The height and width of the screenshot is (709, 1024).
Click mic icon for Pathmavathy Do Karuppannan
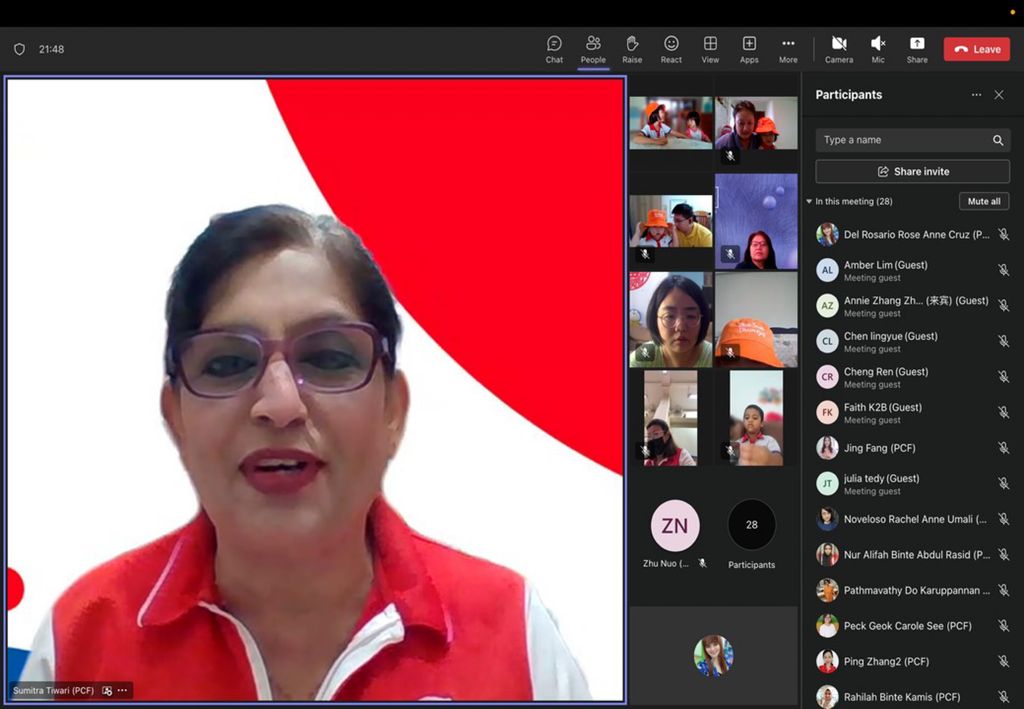pyautogui.click(x=1004, y=590)
